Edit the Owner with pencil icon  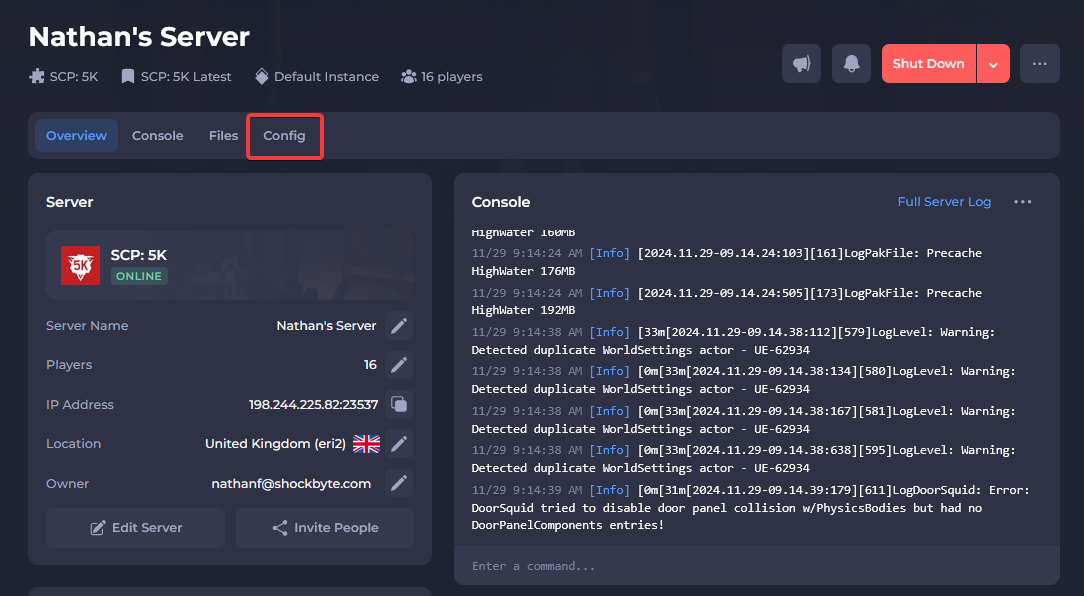coord(399,483)
